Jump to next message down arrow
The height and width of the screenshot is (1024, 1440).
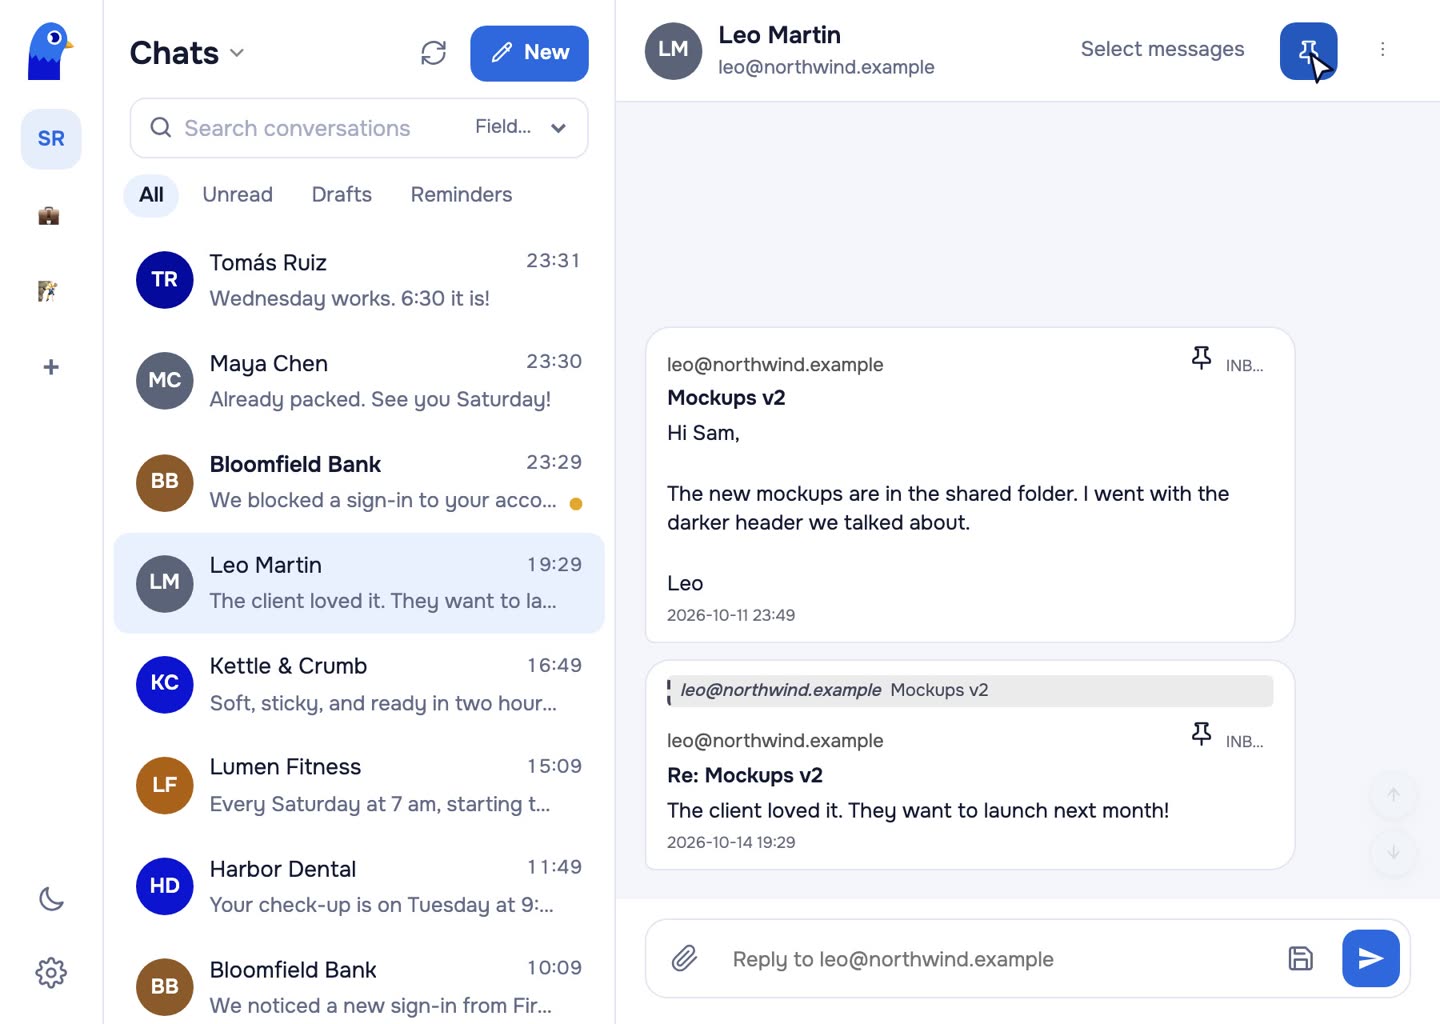pos(1393,852)
